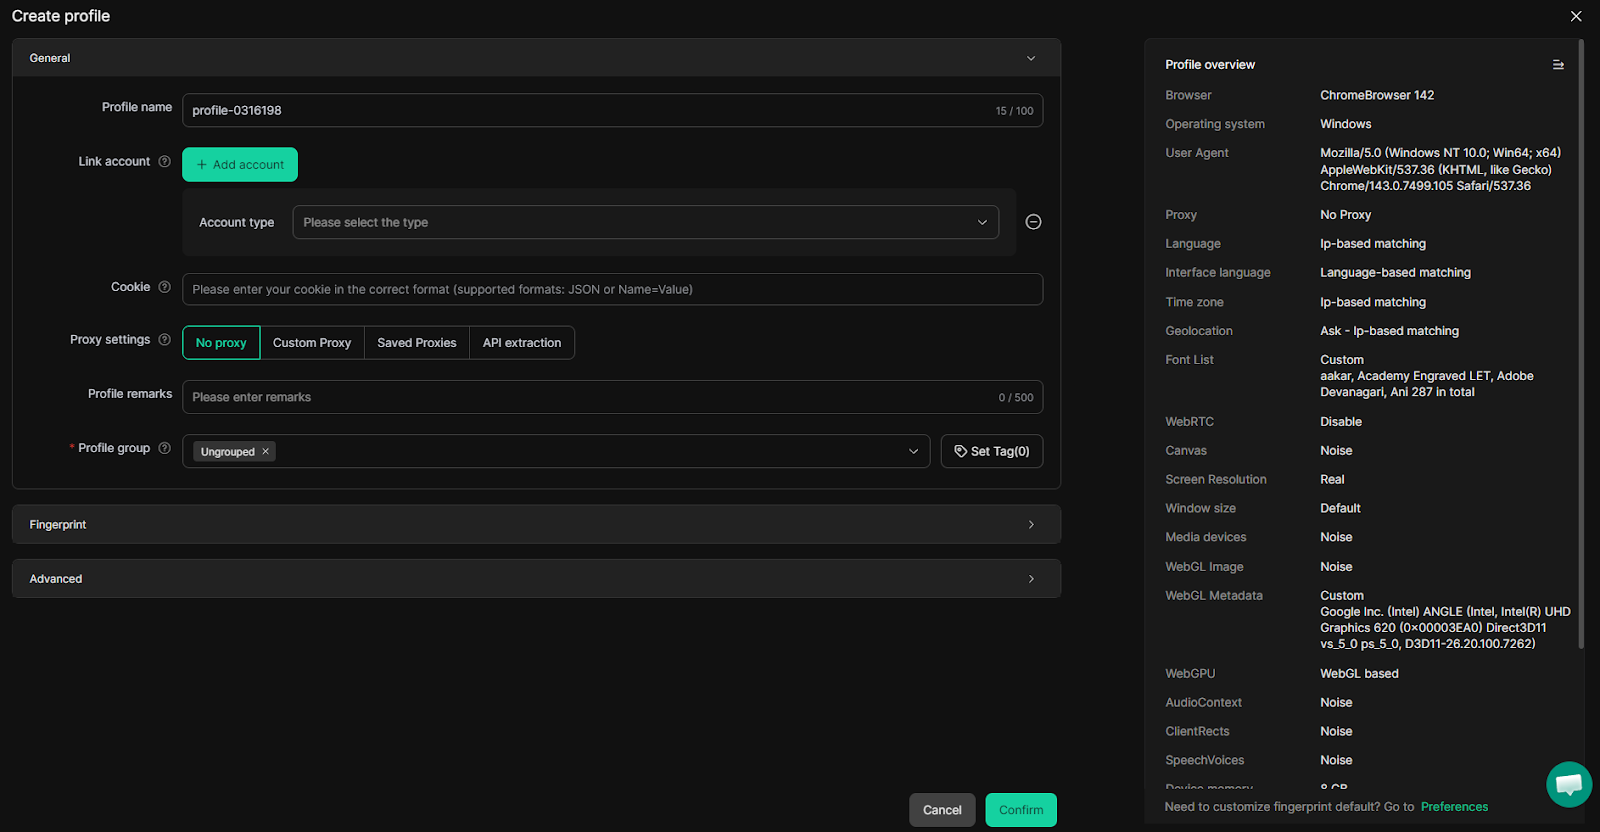Screen dimensions: 1600x832
Task: Choose the Saved Proxies option
Action: click(x=416, y=343)
